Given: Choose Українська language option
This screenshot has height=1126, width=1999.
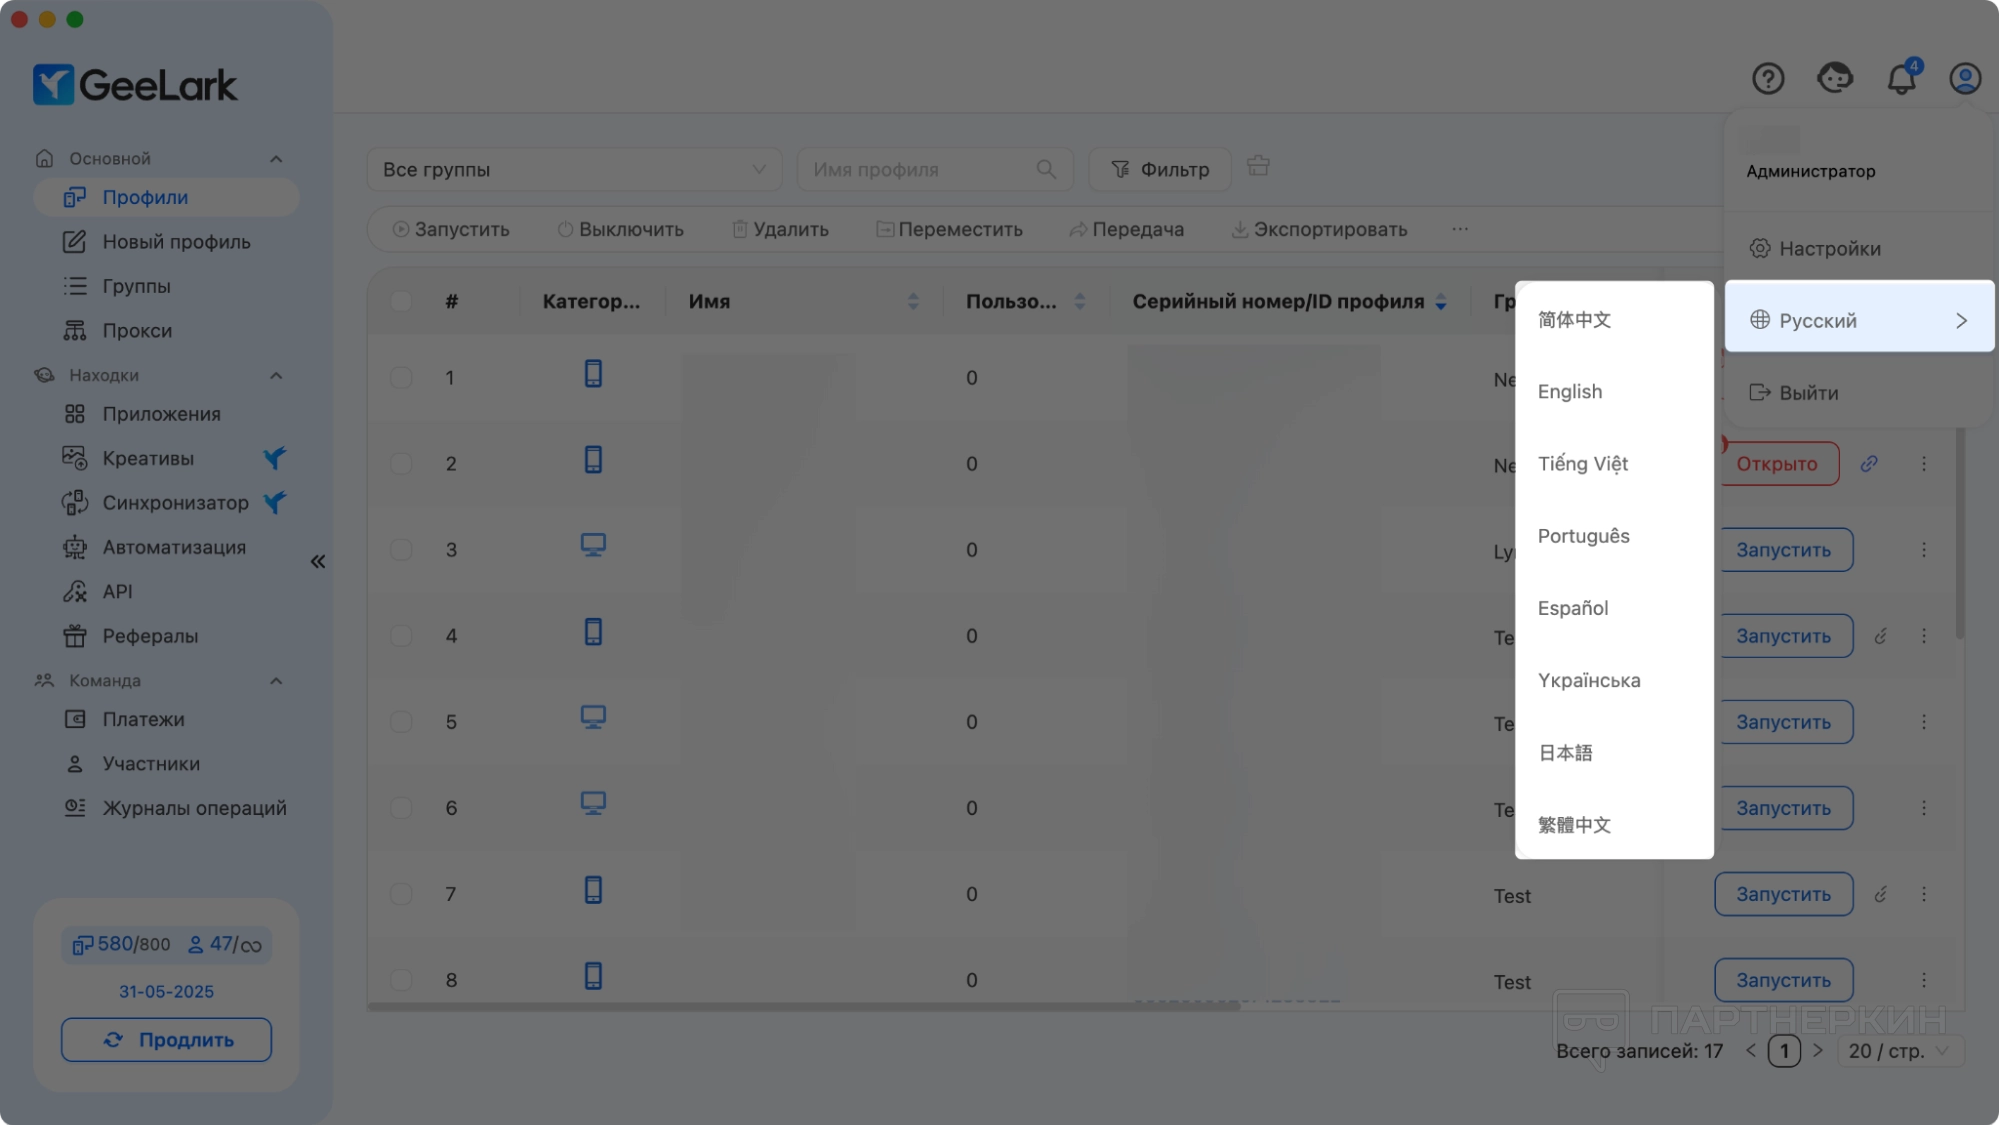Looking at the screenshot, I should click(1588, 681).
